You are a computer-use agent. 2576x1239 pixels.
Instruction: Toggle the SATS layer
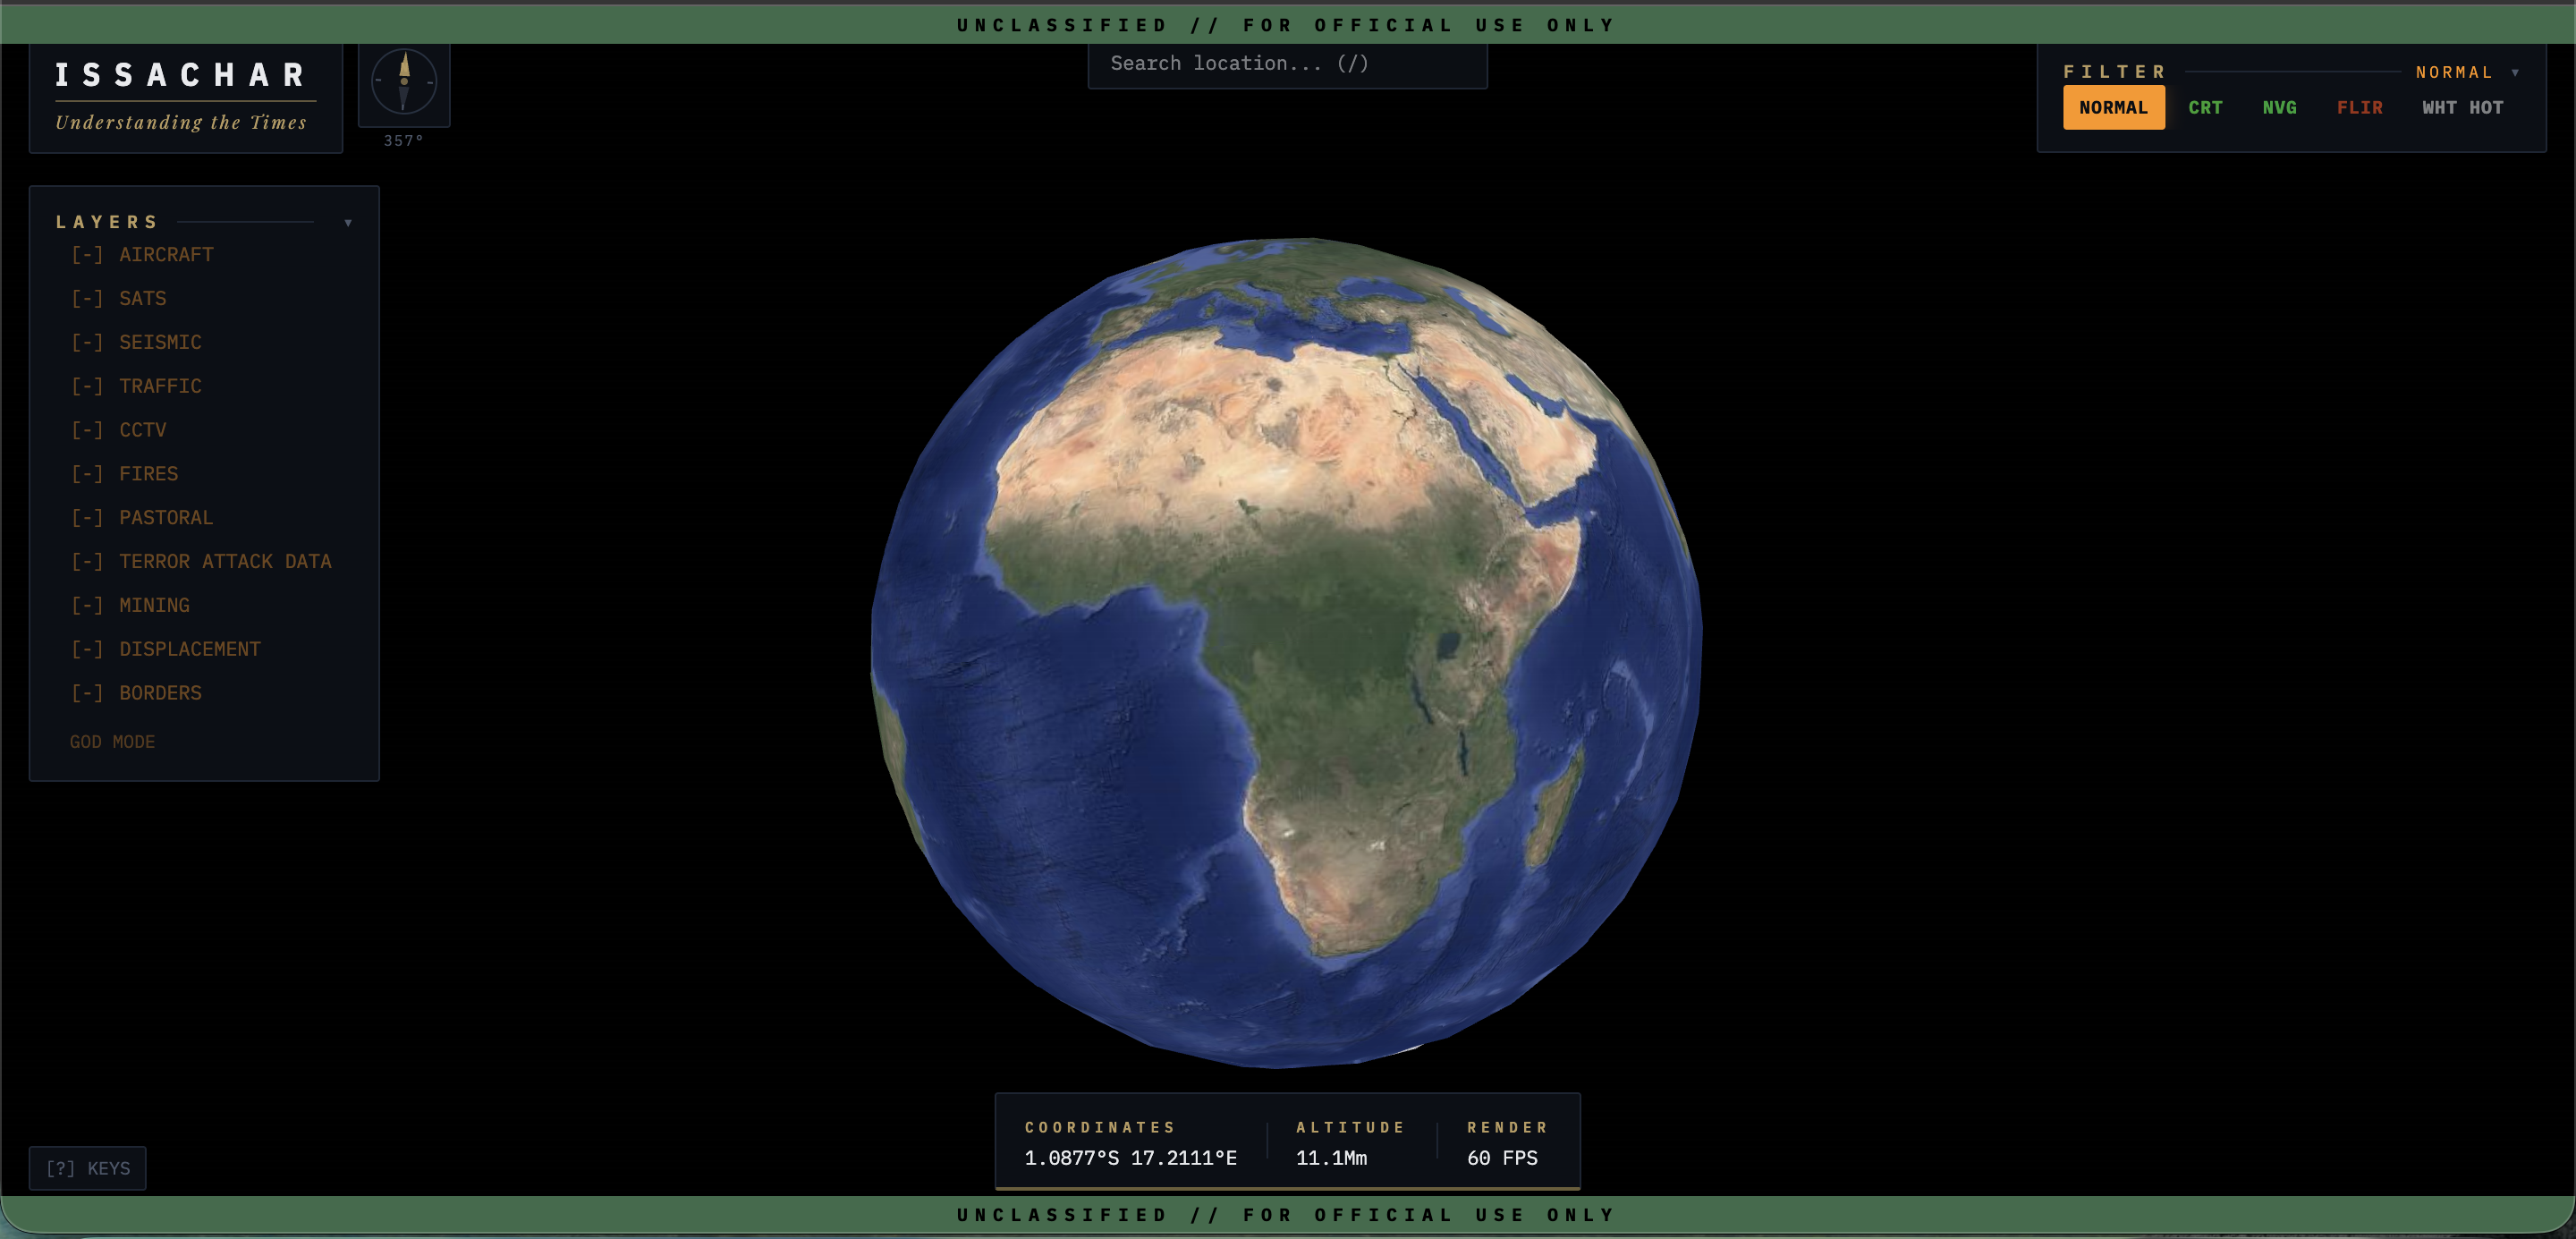[x=119, y=299]
